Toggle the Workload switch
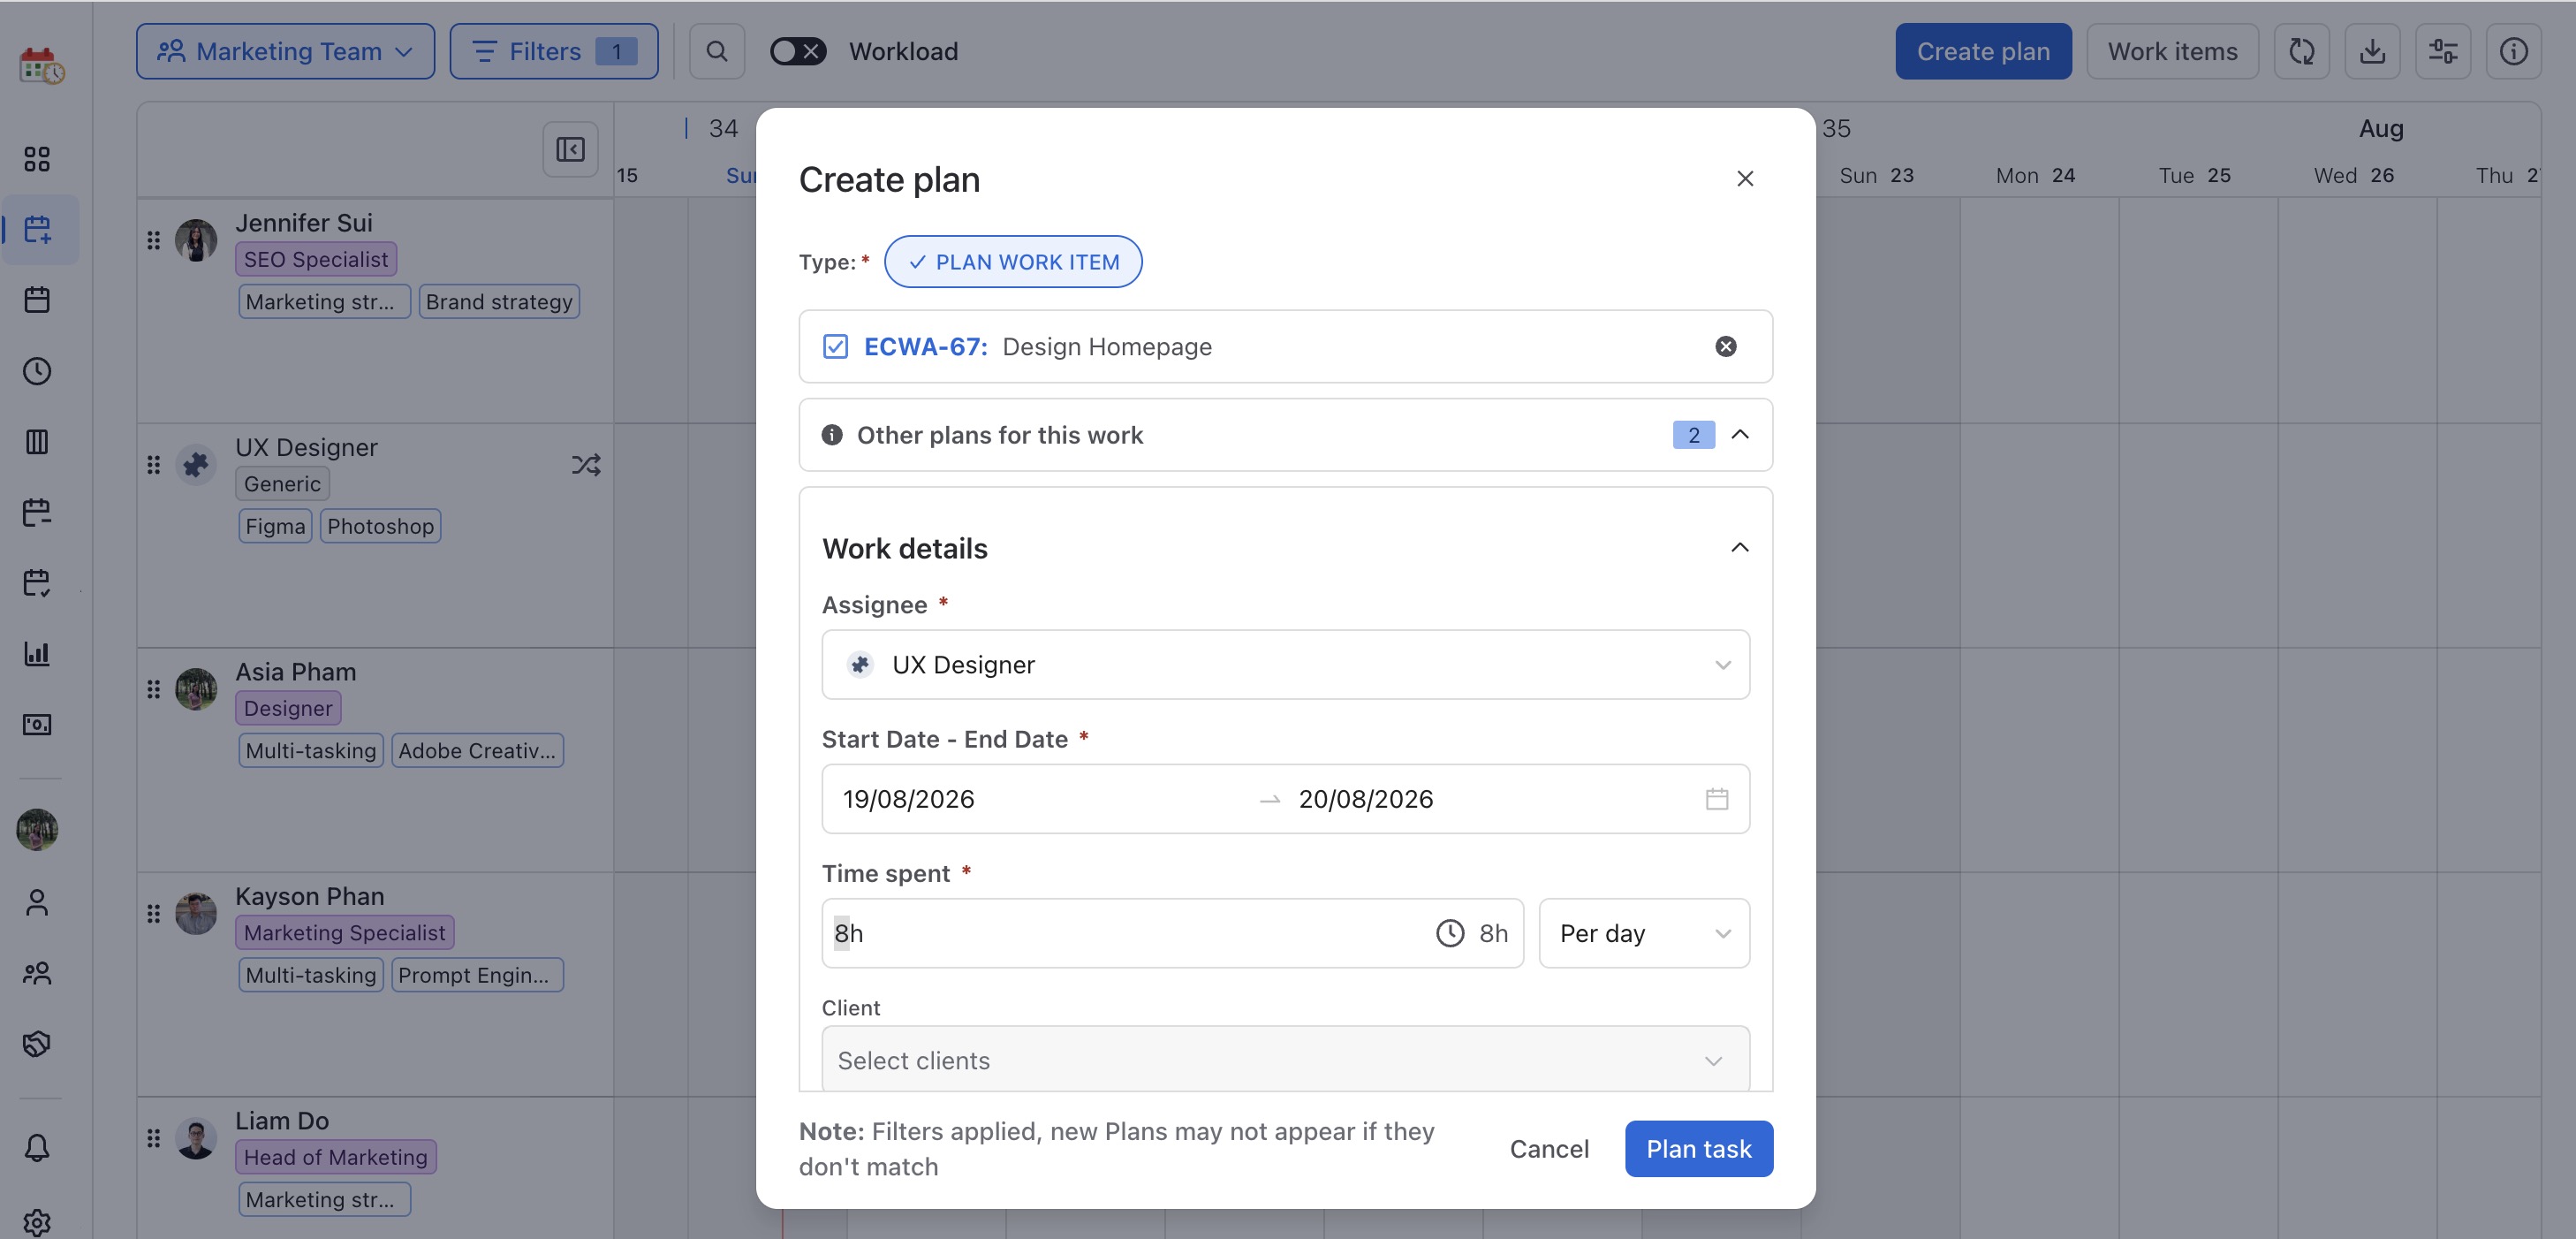This screenshot has height=1239, width=2576. point(798,51)
